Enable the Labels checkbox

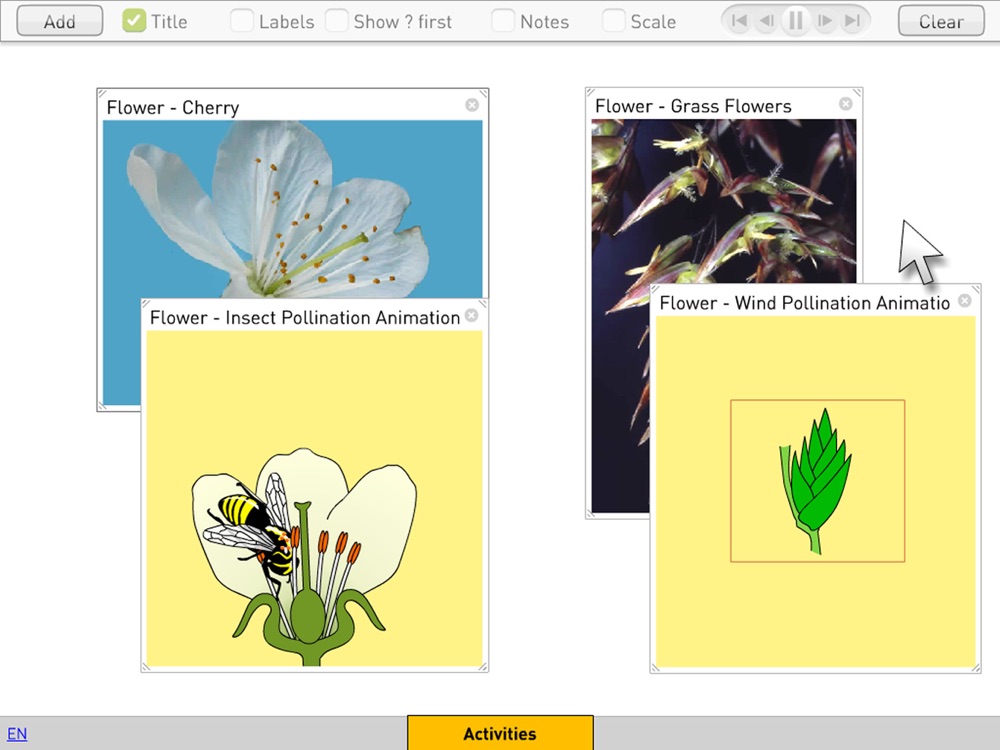click(x=242, y=21)
